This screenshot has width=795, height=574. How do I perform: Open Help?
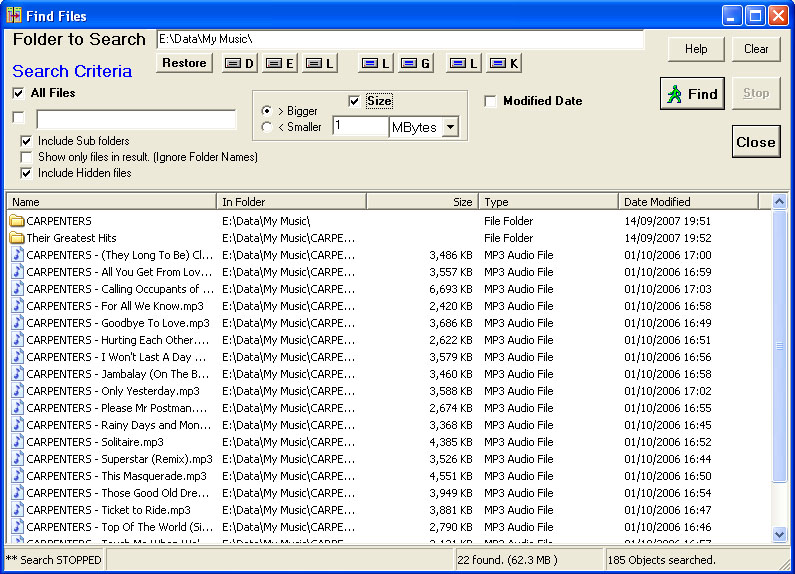tap(696, 49)
